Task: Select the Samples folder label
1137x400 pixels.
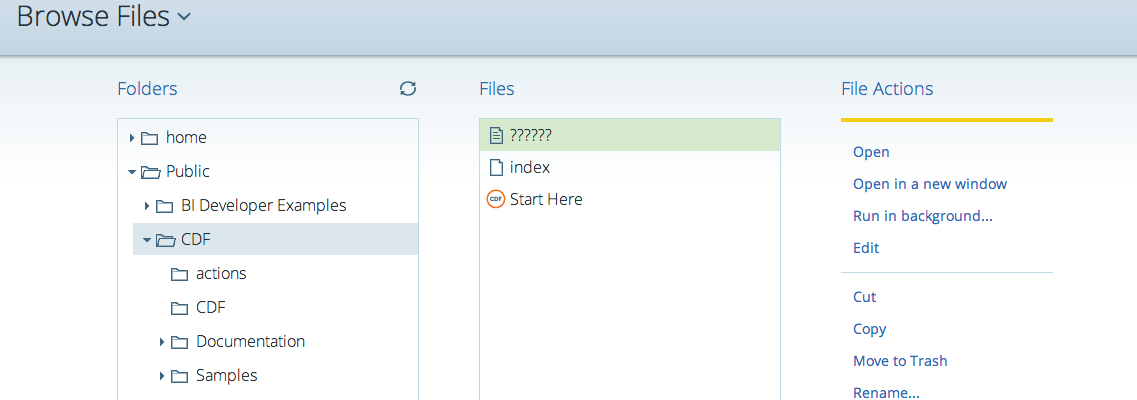Action: point(227,376)
